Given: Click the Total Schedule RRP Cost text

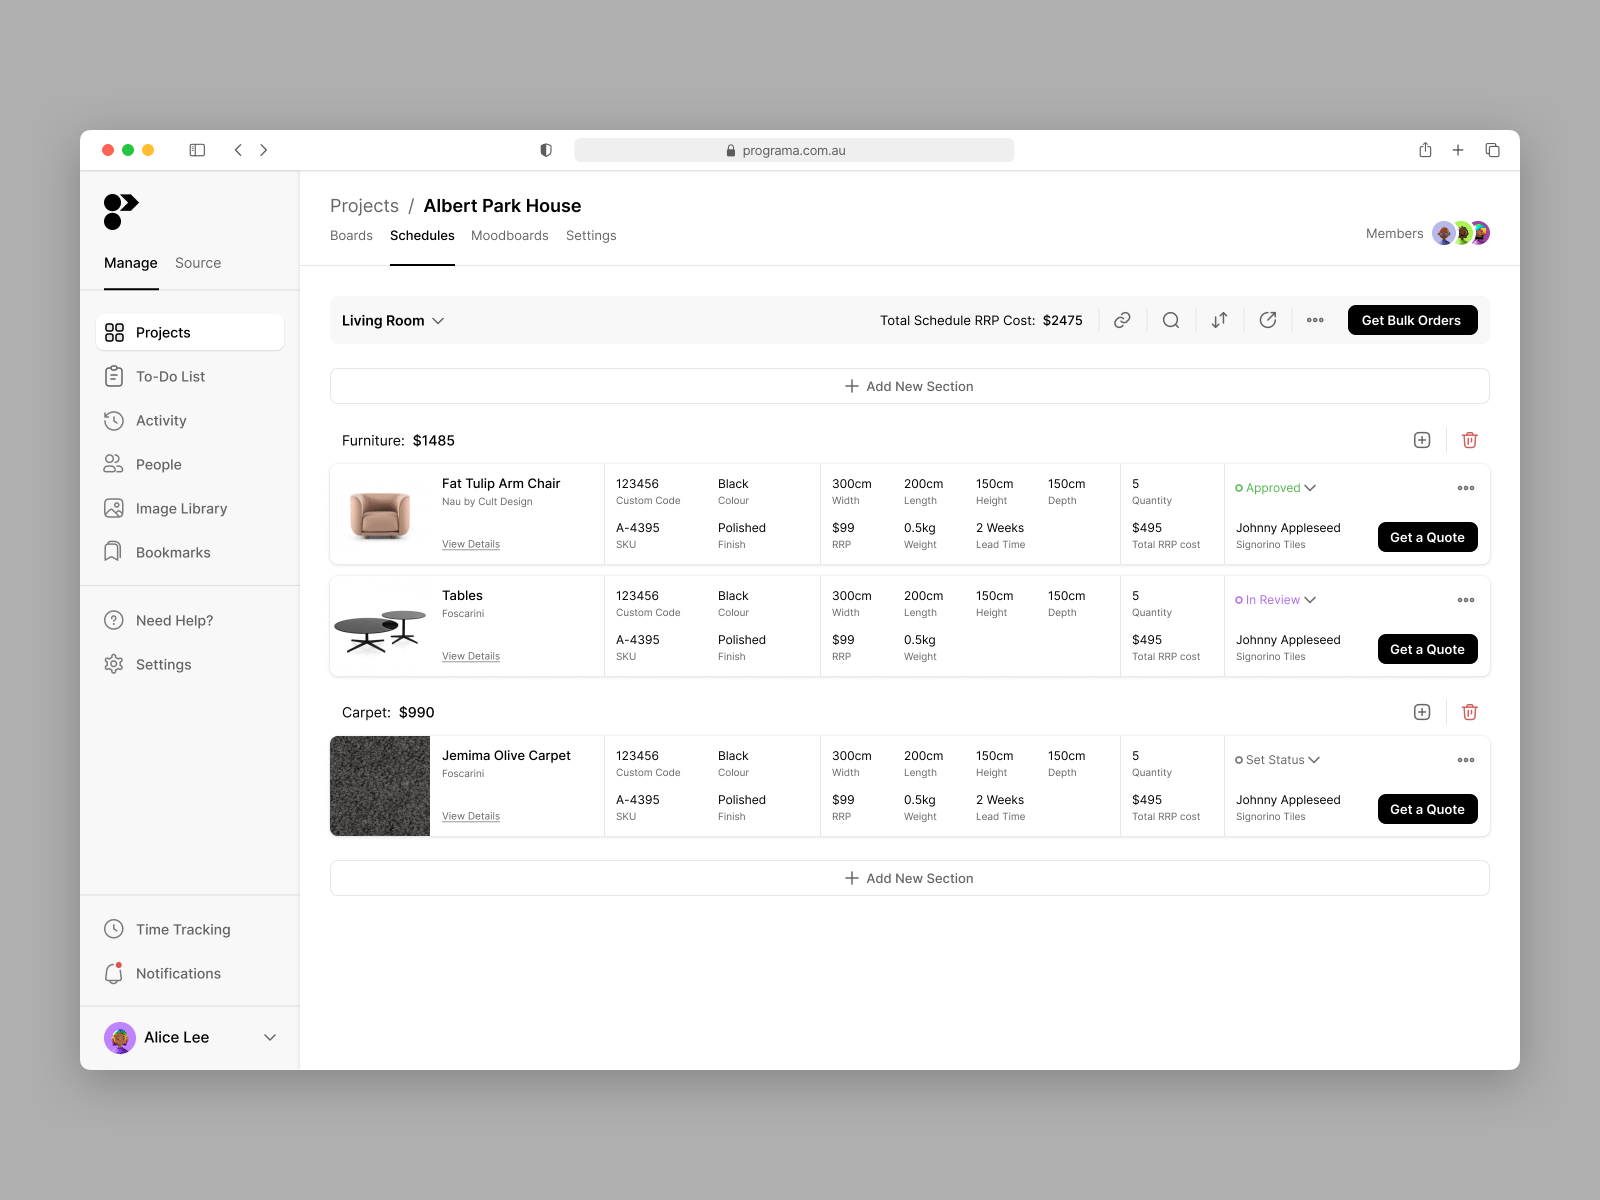Looking at the screenshot, I should (x=981, y=320).
